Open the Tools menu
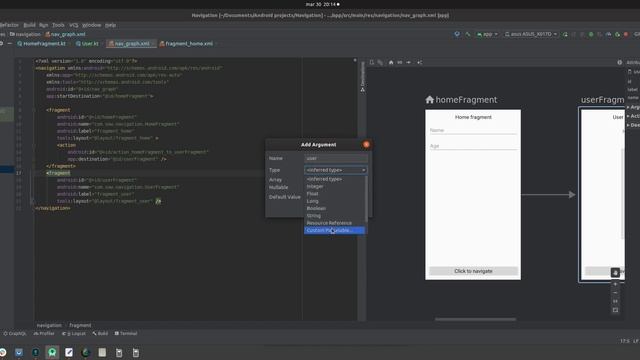This screenshot has height=360, width=640. pyautogui.click(x=58, y=25)
